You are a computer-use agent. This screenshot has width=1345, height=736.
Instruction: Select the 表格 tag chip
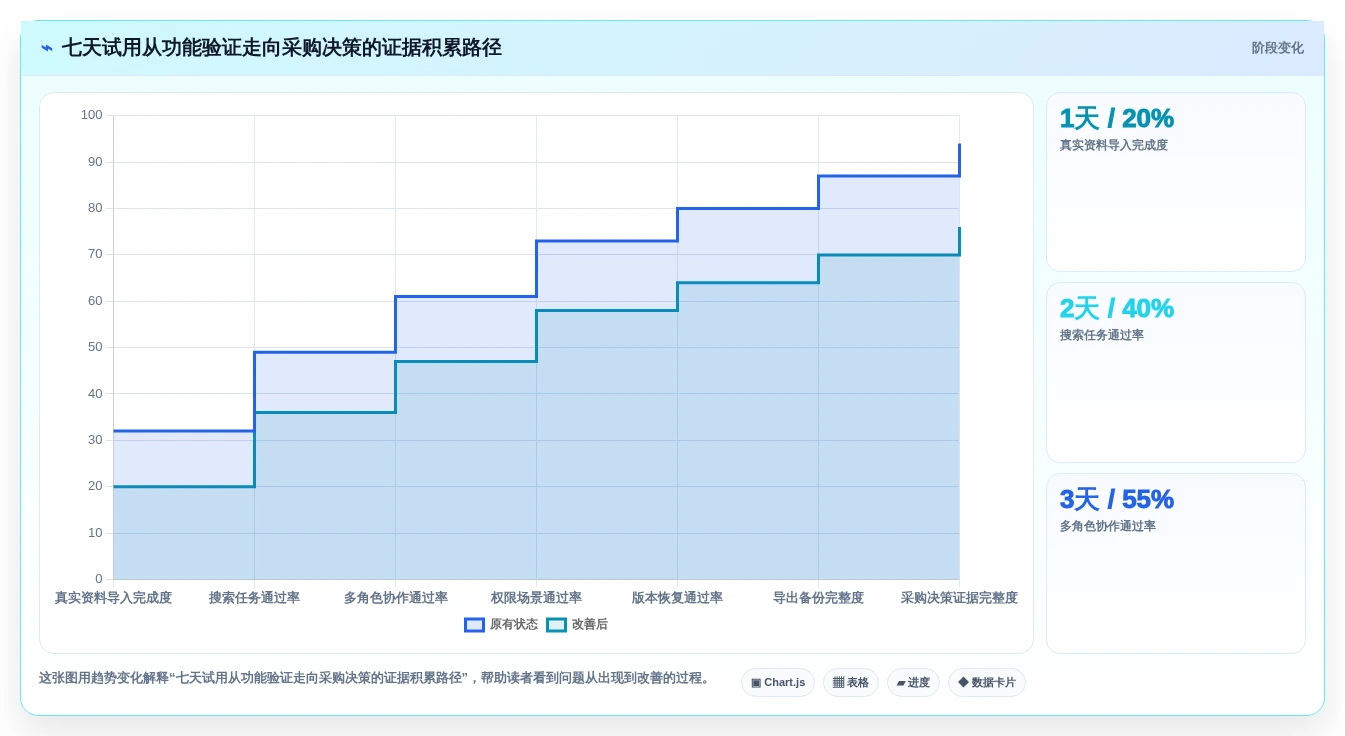point(851,683)
